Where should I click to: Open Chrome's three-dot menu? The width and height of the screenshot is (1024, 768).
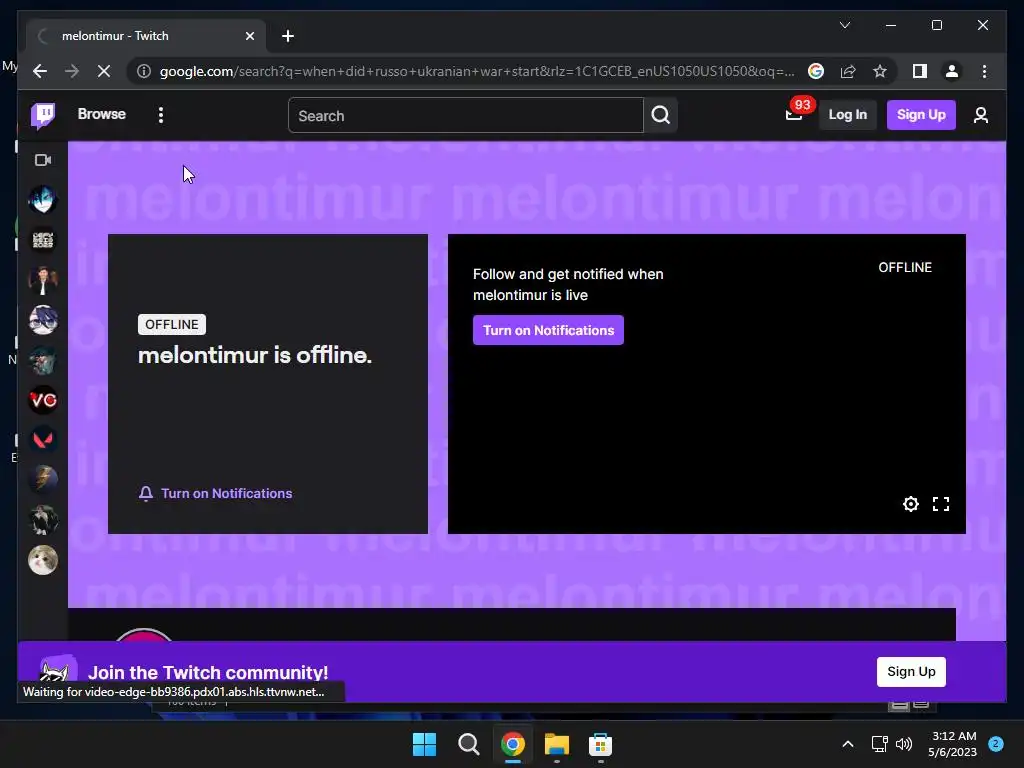click(x=984, y=71)
